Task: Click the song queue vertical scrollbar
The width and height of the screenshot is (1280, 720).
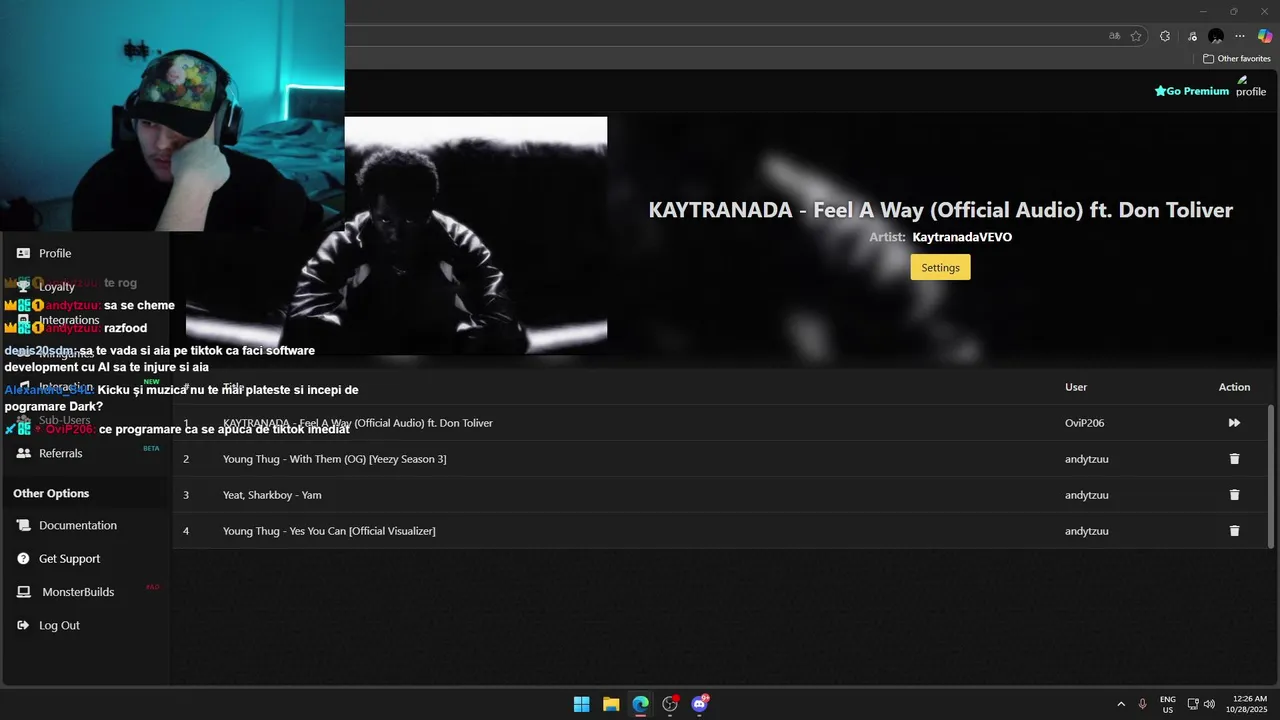Action: 1272,476
